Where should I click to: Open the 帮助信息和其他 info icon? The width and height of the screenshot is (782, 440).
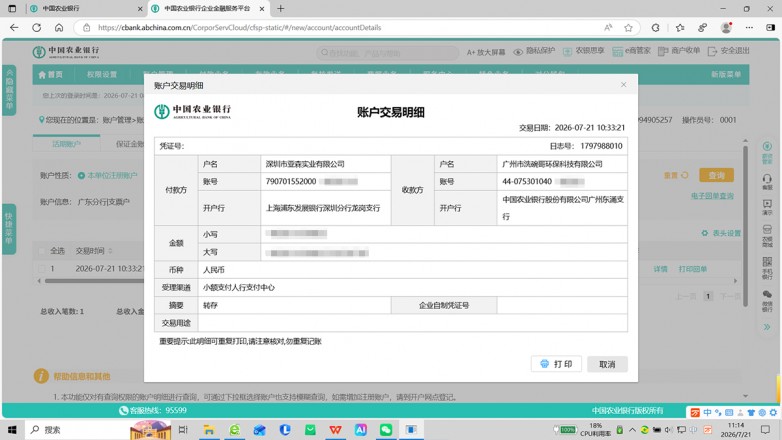coord(41,376)
